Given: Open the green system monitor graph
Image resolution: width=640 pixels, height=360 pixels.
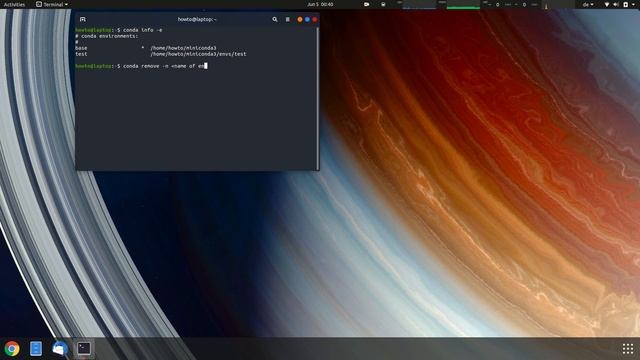Looking at the screenshot, I should click(463, 4).
